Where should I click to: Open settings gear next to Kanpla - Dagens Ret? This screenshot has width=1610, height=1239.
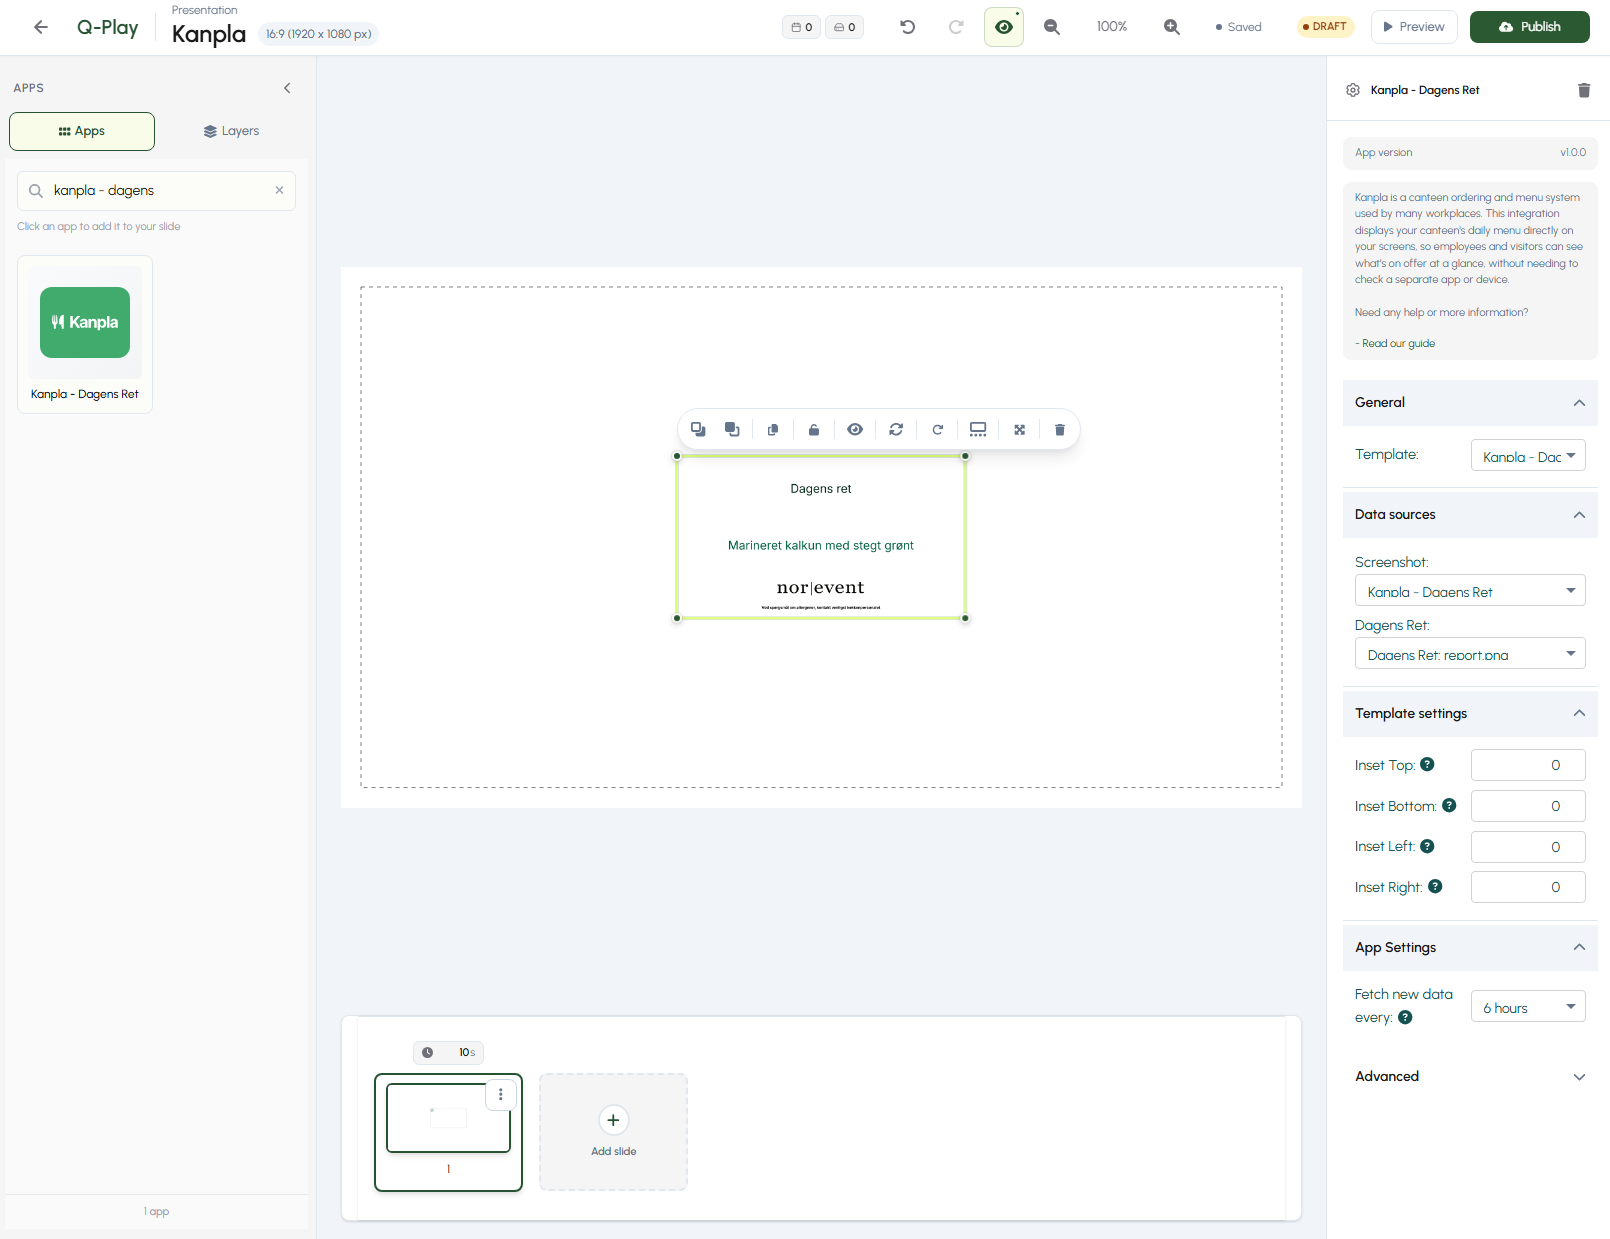click(x=1353, y=90)
